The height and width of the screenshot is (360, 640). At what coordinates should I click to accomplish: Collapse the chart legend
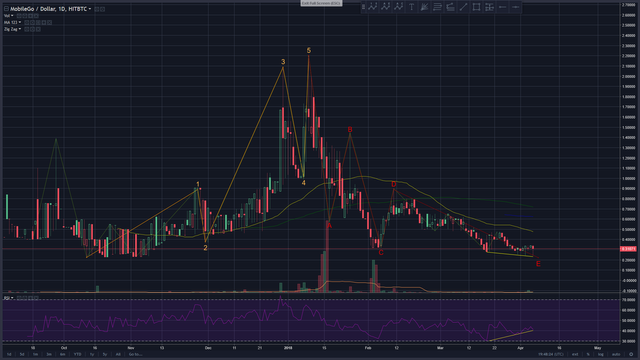pyautogui.click(x=6, y=9)
